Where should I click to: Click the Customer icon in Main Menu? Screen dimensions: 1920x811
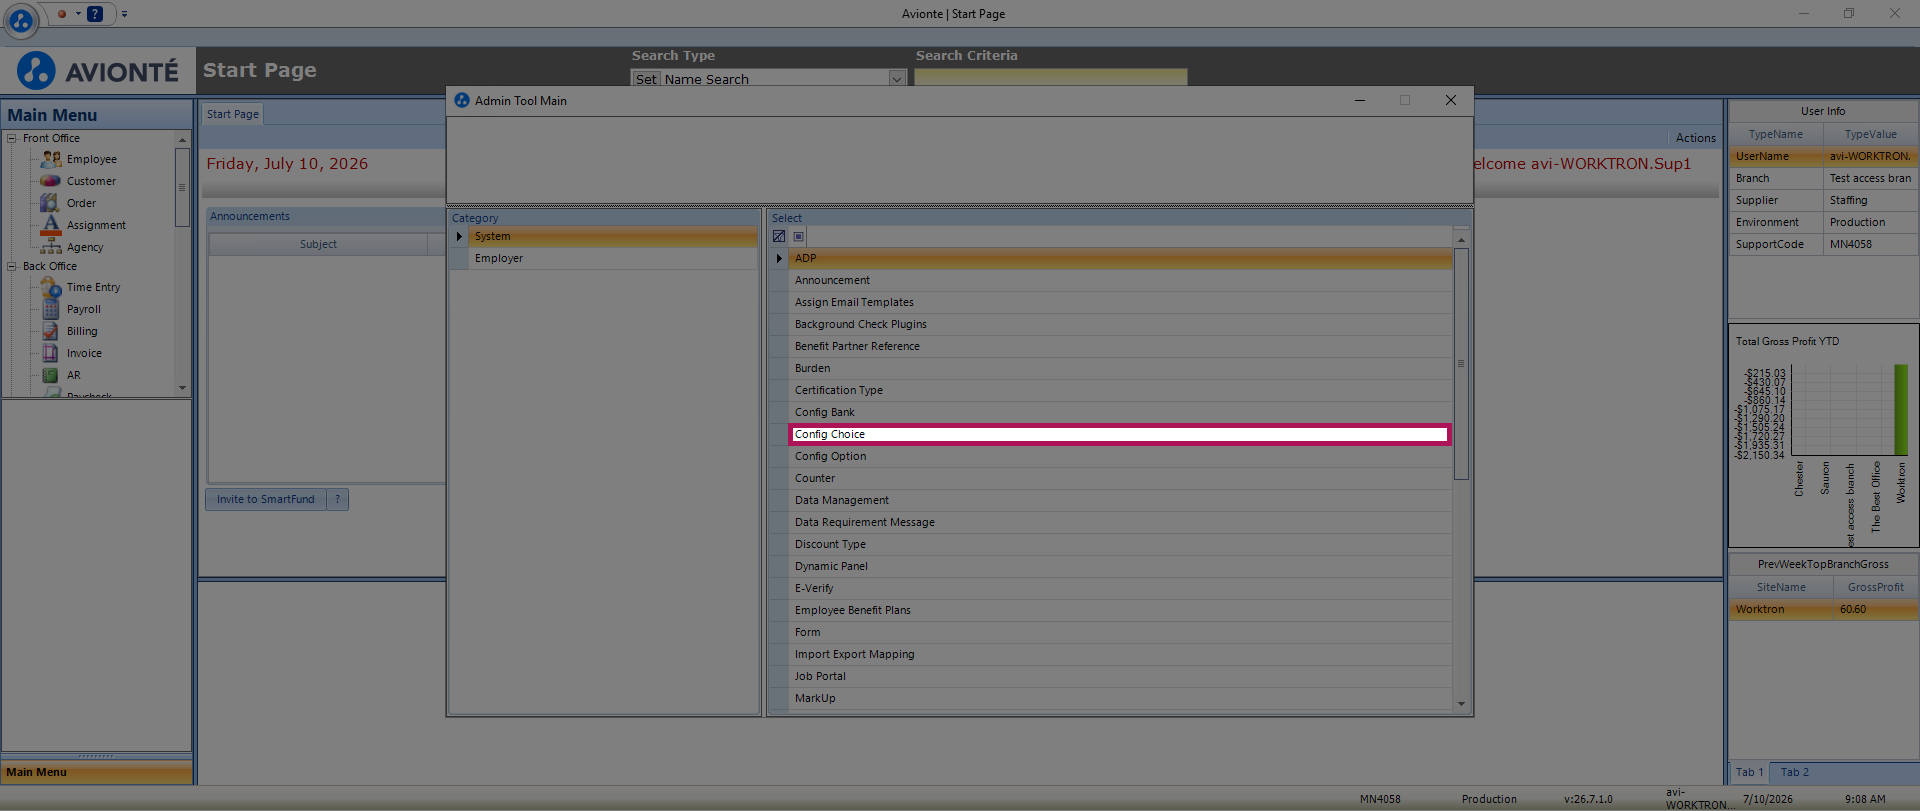point(51,181)
